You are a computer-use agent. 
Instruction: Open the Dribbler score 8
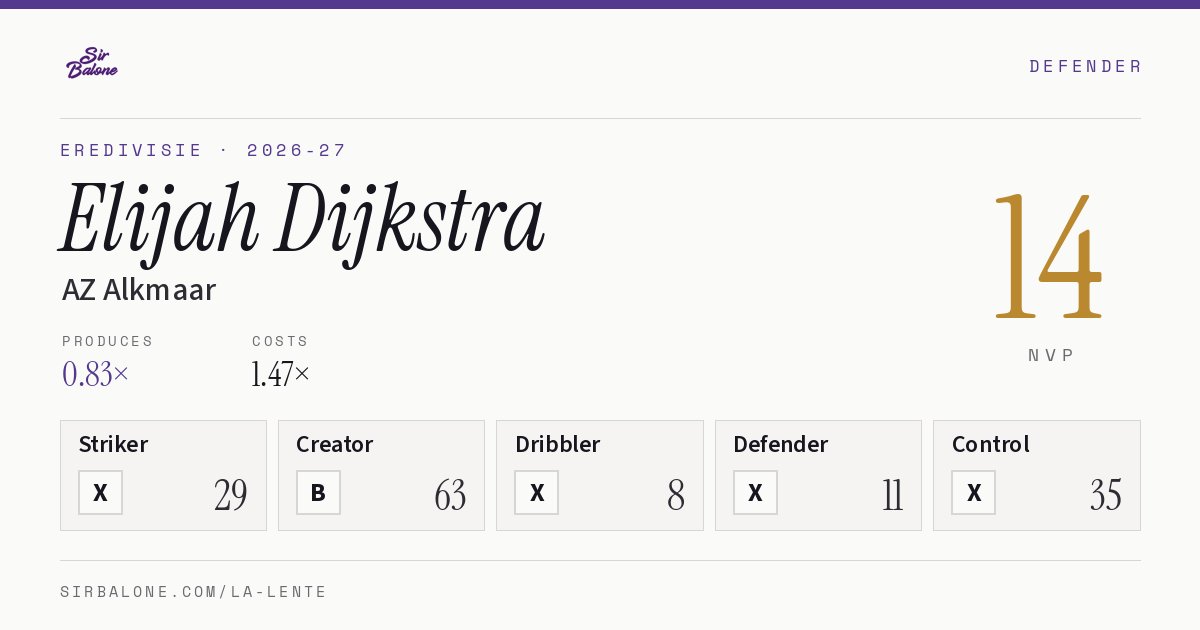click(676, 495)
